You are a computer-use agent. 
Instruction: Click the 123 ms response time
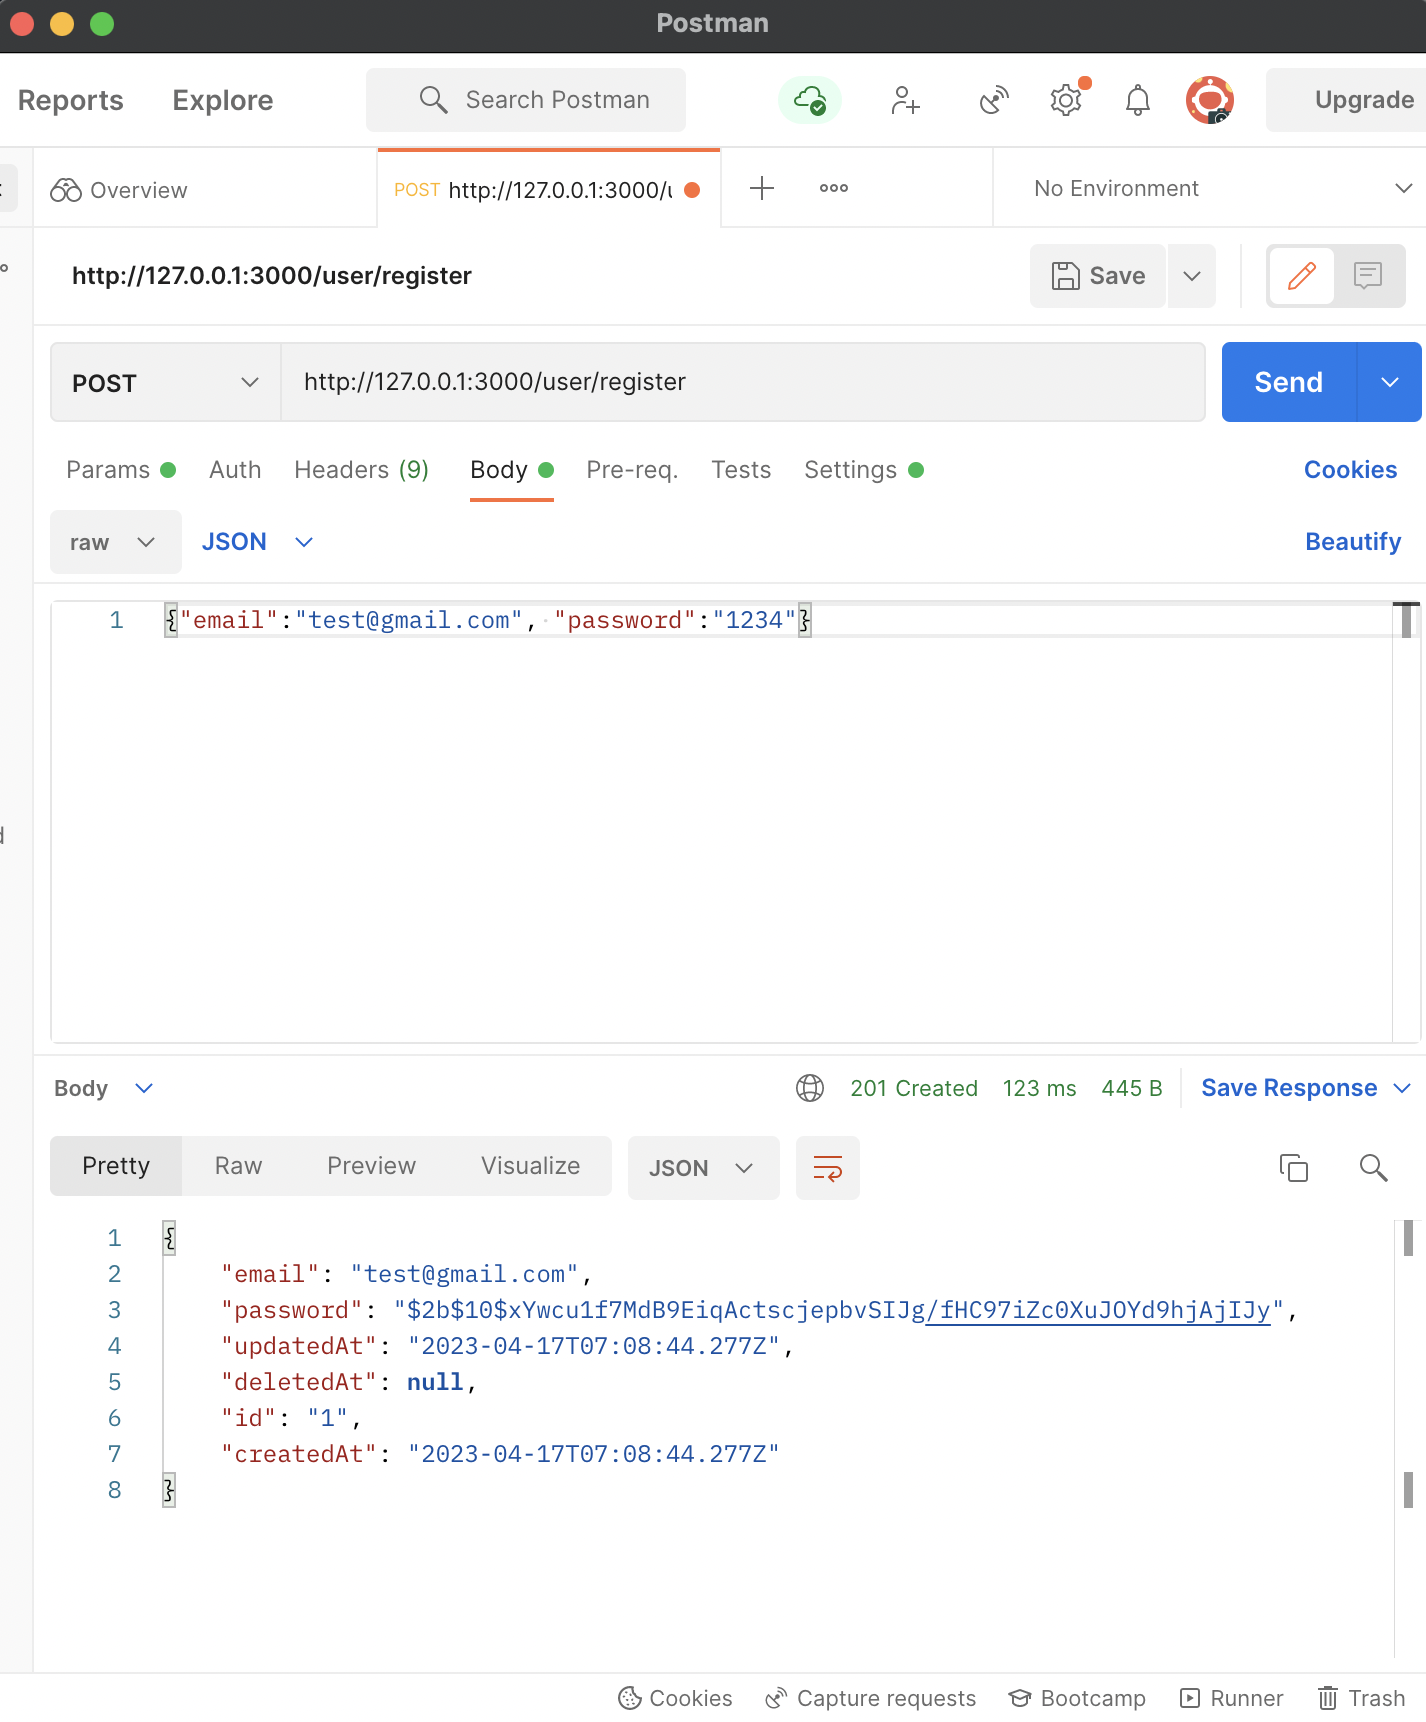(1040, 1088)
